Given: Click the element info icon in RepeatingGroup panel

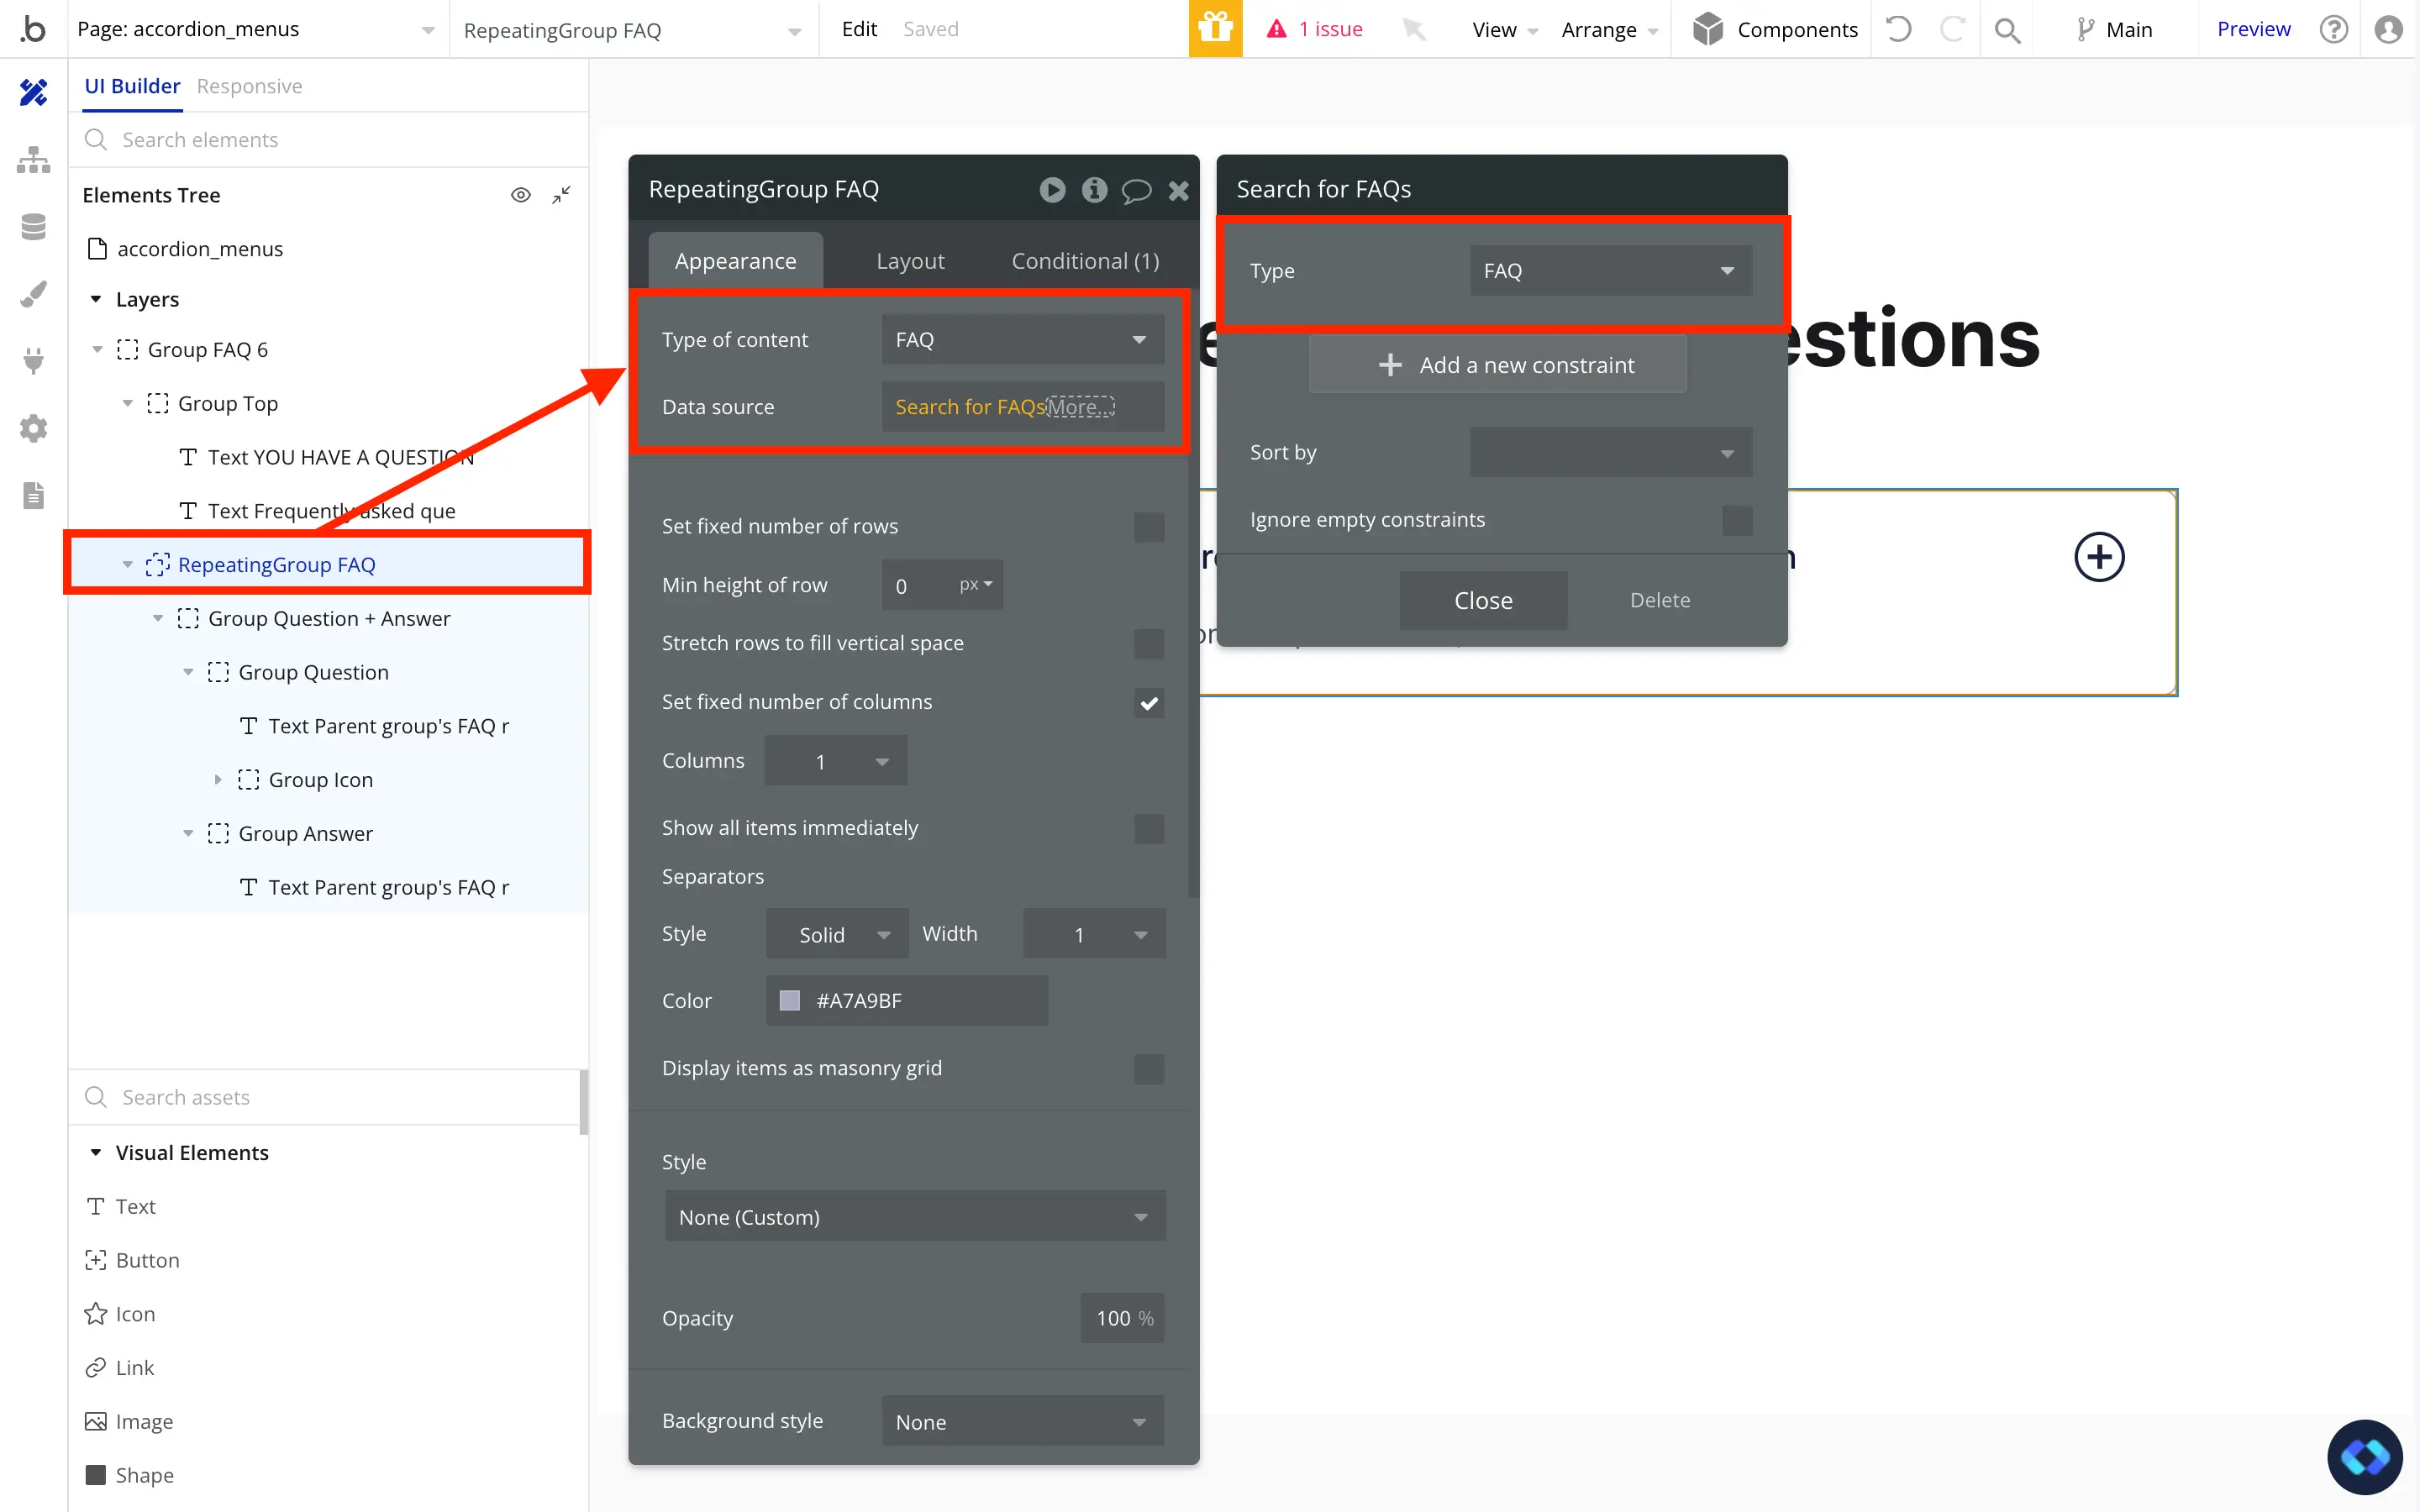Looking at the screenshot, I should click(1094, 190).
